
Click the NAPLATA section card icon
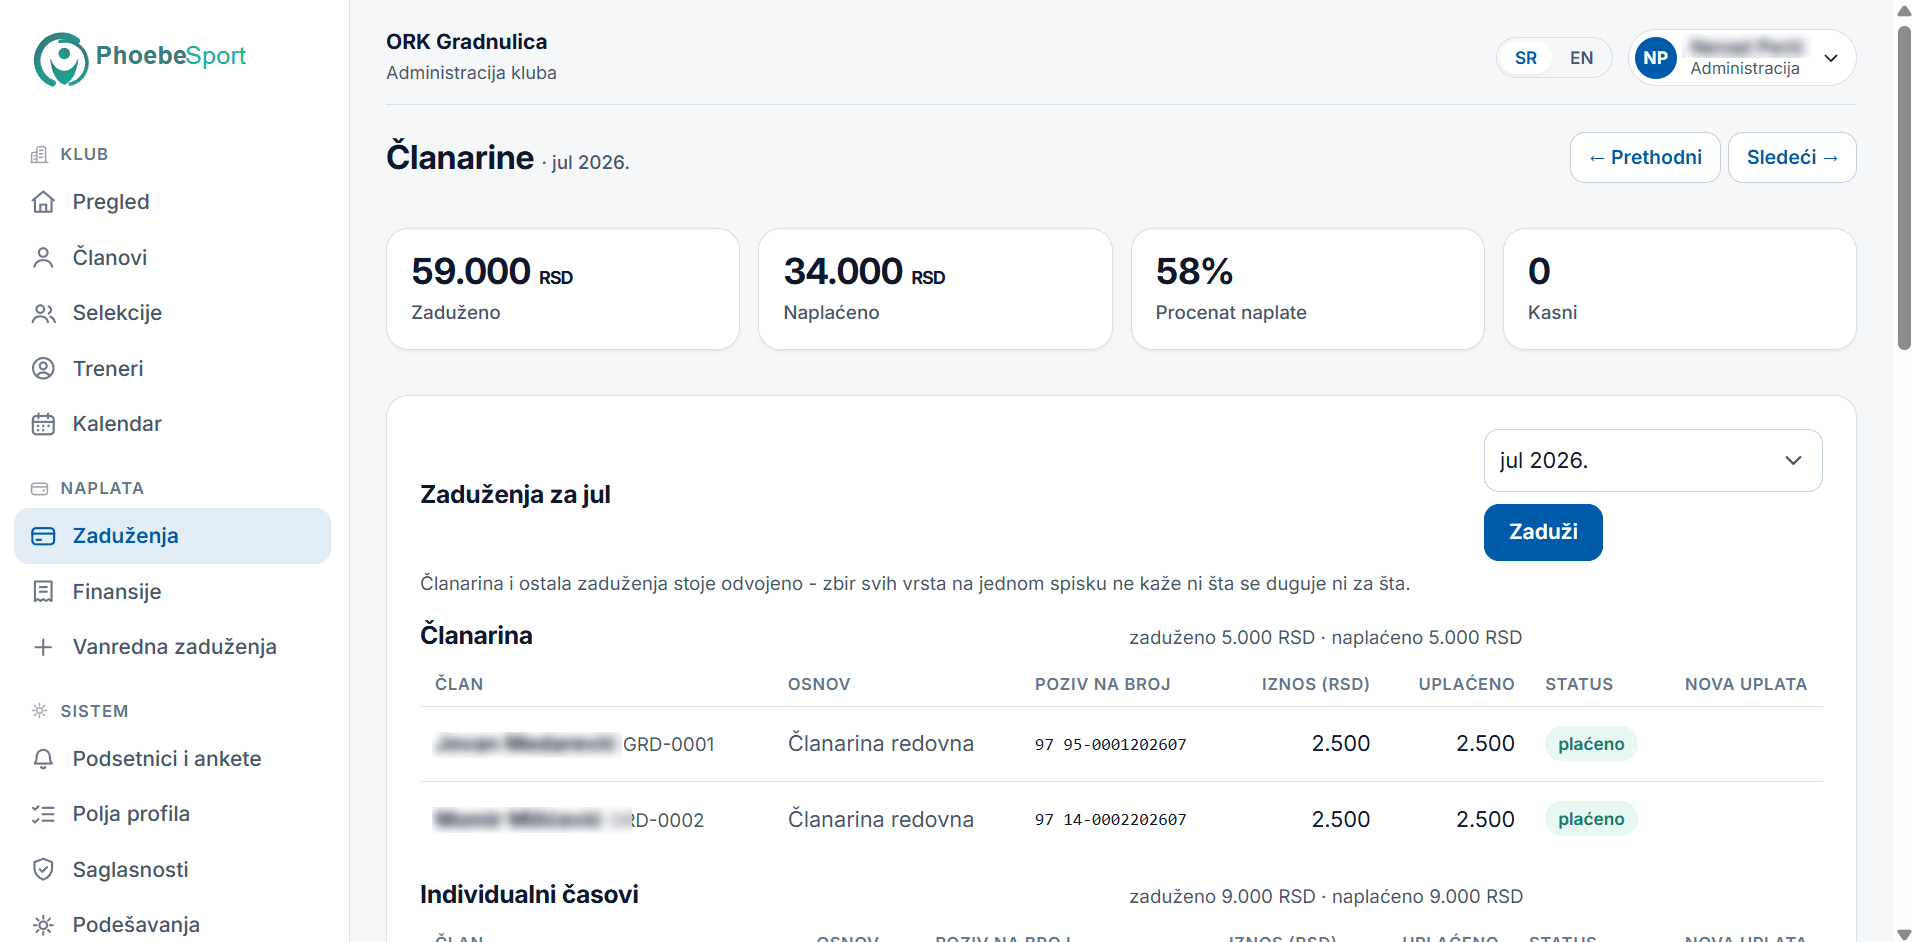click(39, 488)
